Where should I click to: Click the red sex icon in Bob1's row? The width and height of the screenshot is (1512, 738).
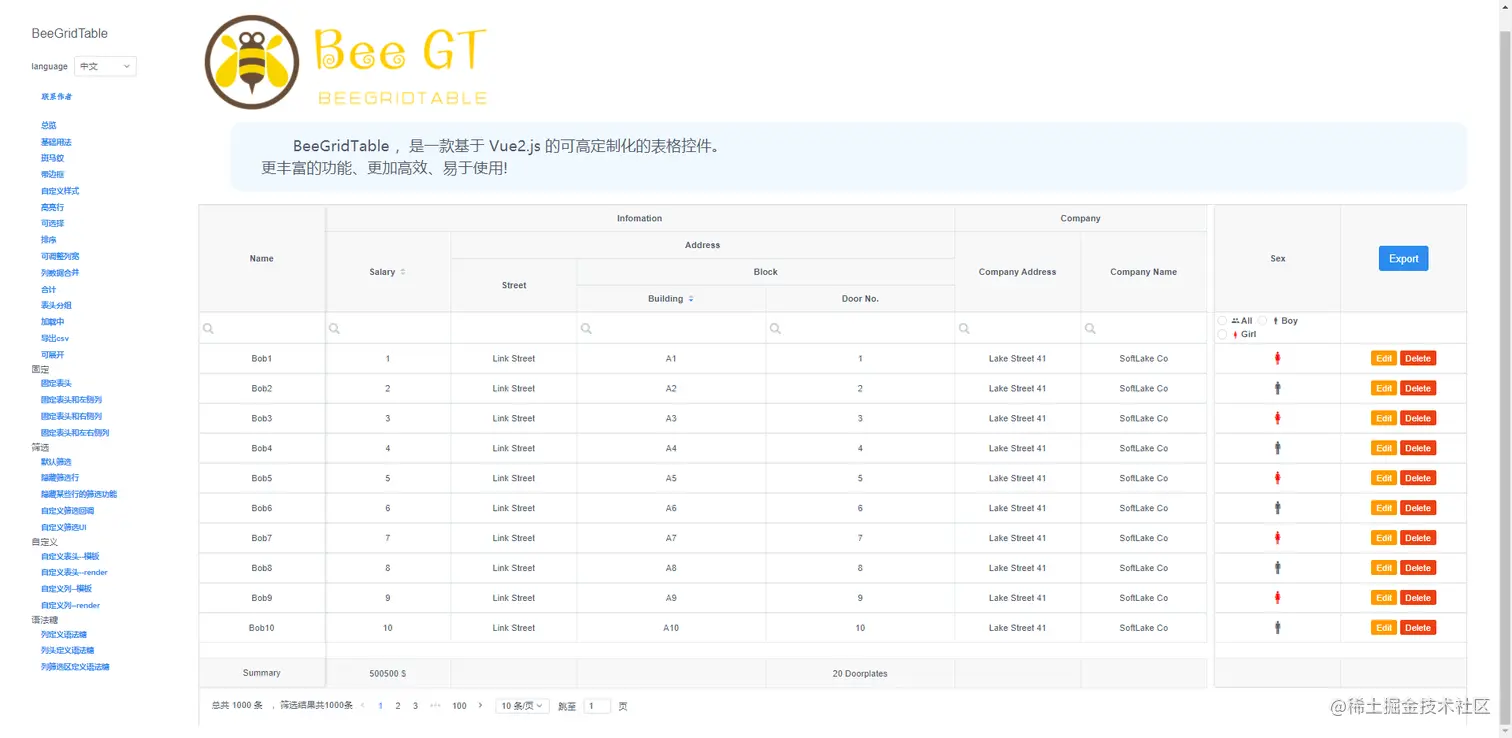coord(1277,358)
